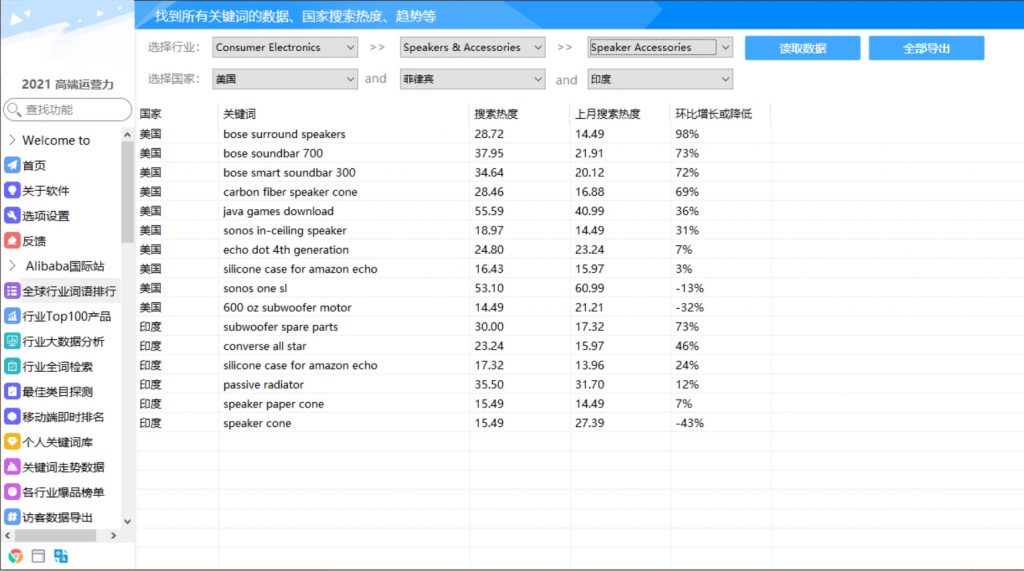Open 访客数据导出 hash icon

pyautogui.click(x=12, y=517)
